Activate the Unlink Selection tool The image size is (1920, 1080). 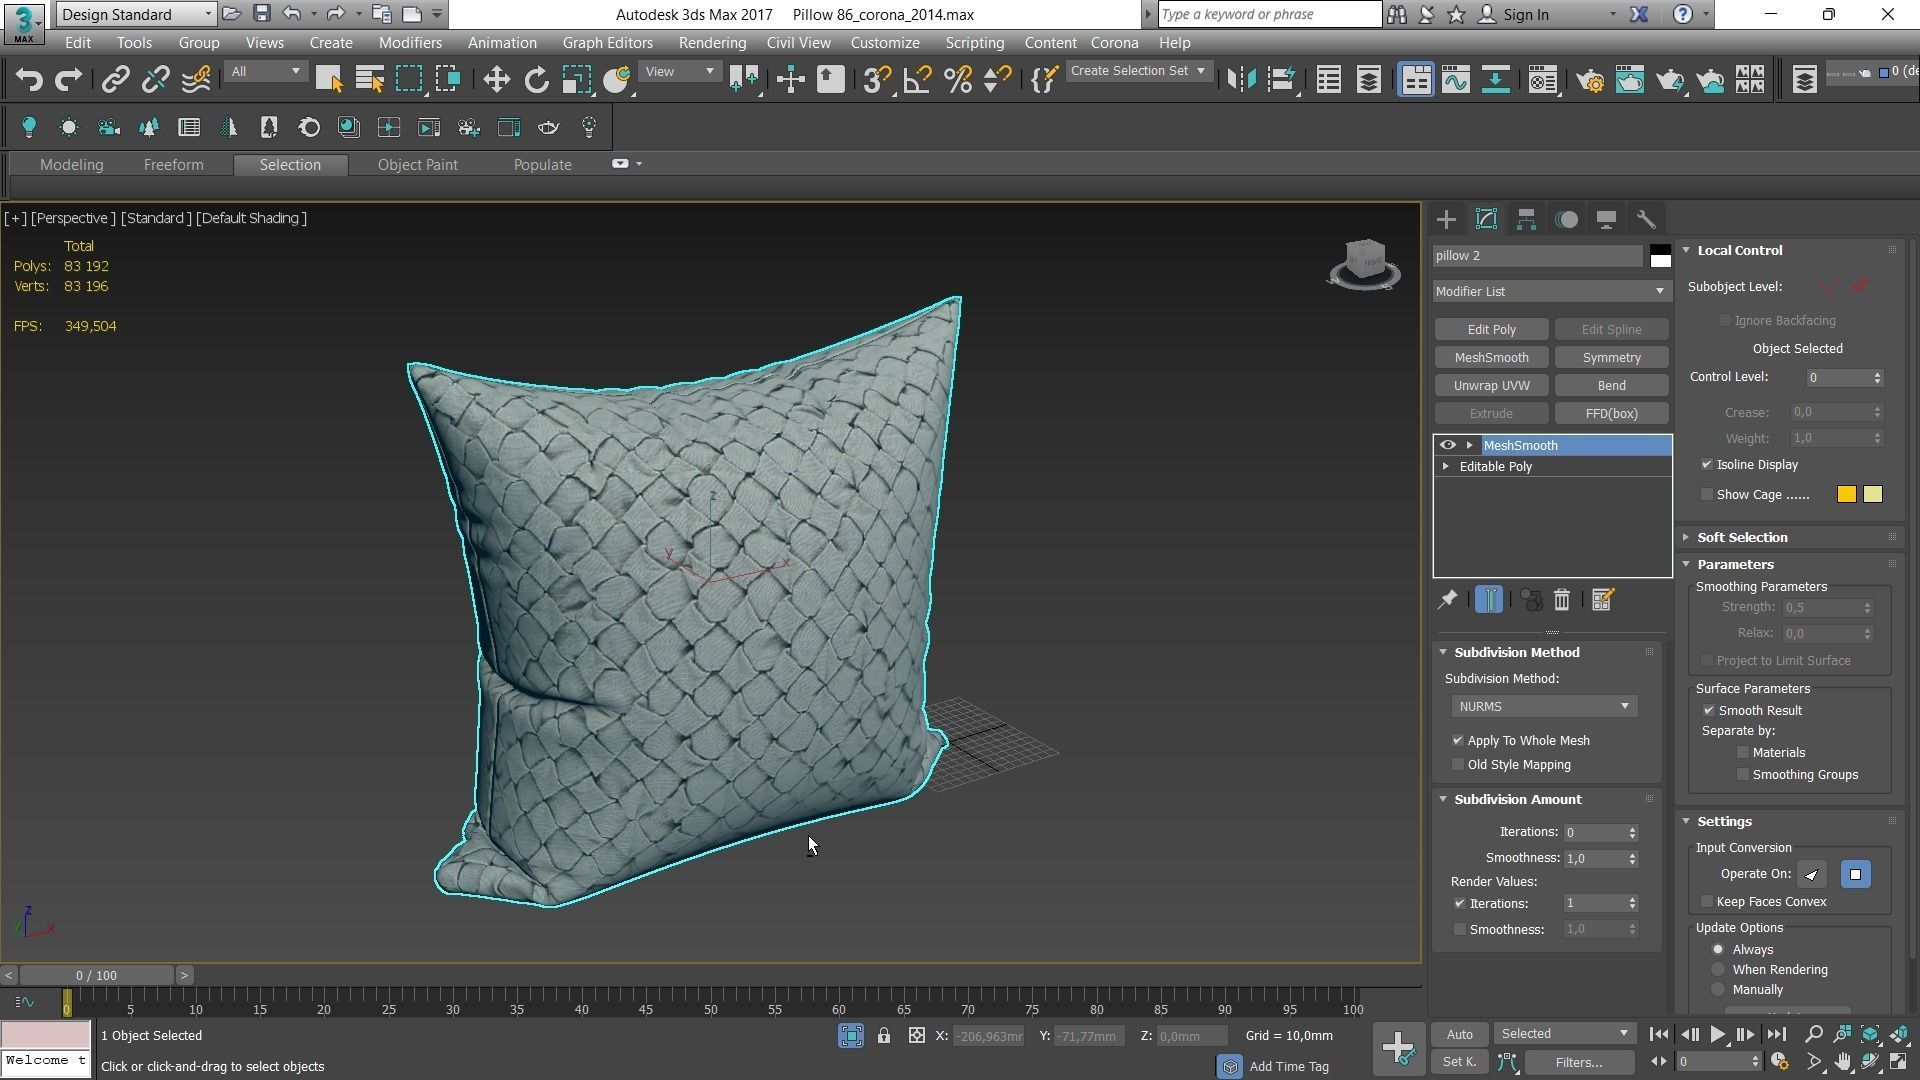(x=155, y=80)
